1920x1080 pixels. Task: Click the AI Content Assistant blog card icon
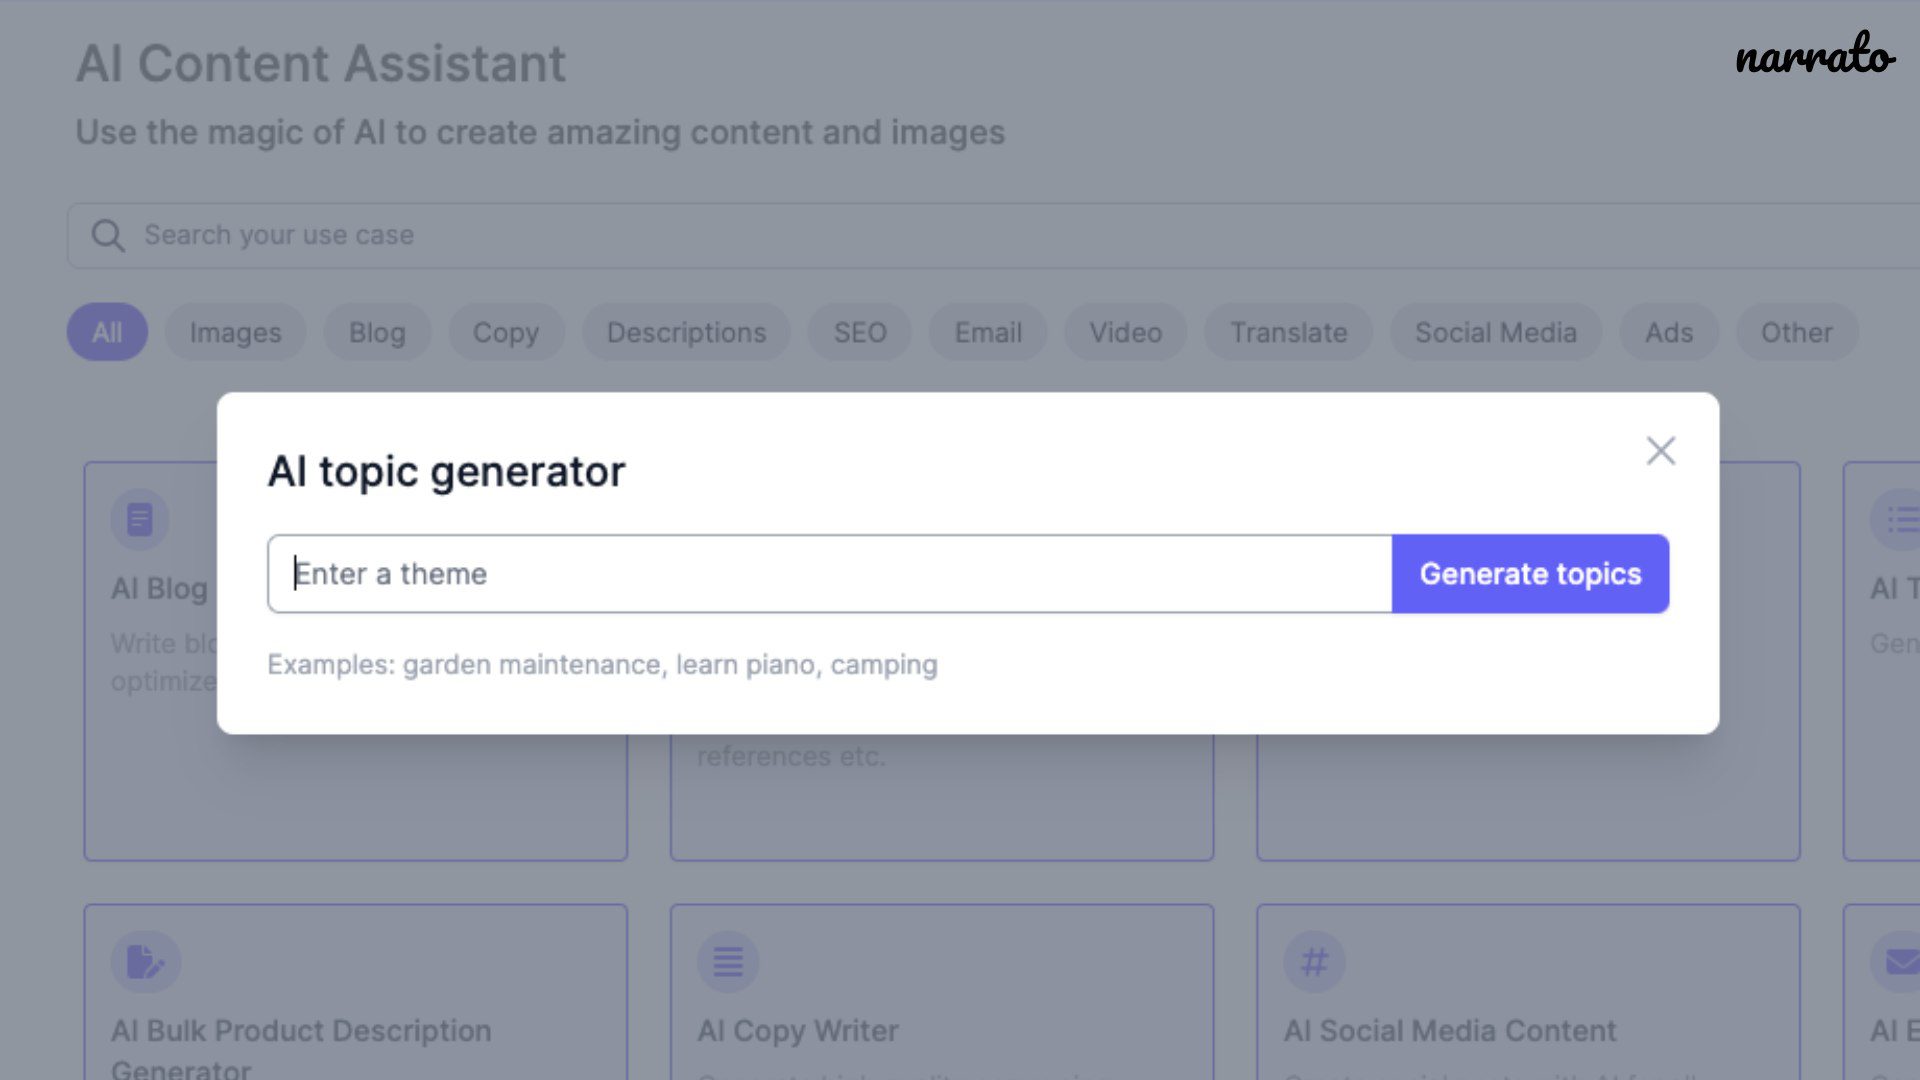pyautogui.click(x=140, y=518)
